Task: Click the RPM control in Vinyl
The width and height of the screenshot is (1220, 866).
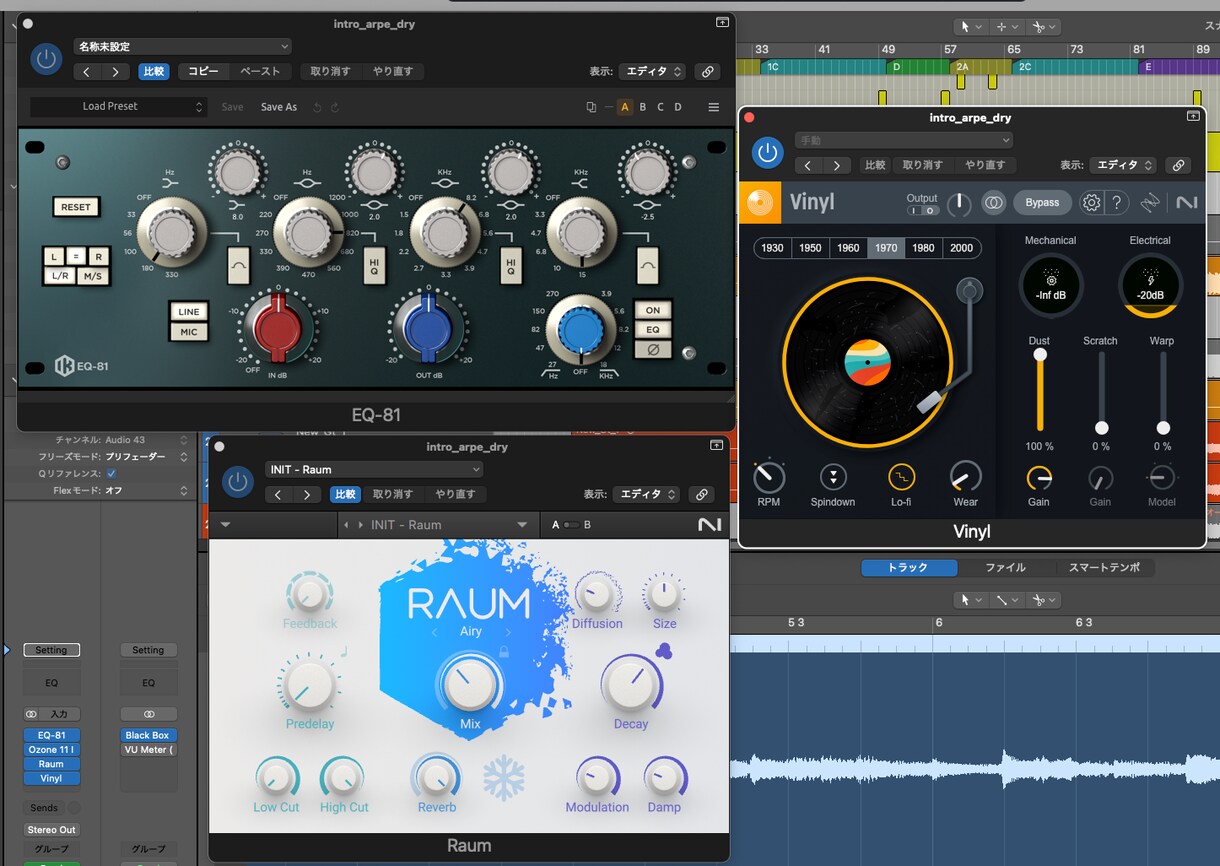Action: 769,477
